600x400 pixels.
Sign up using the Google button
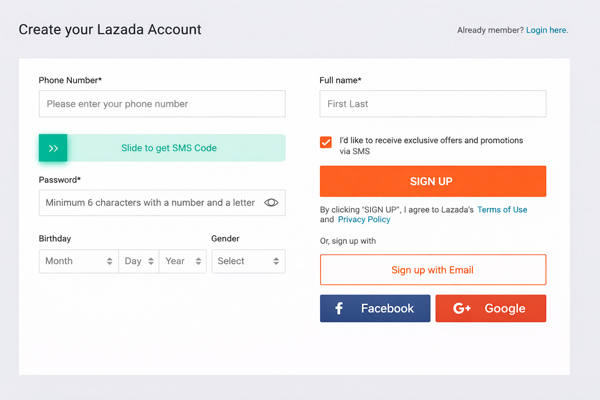coord(491,309)
